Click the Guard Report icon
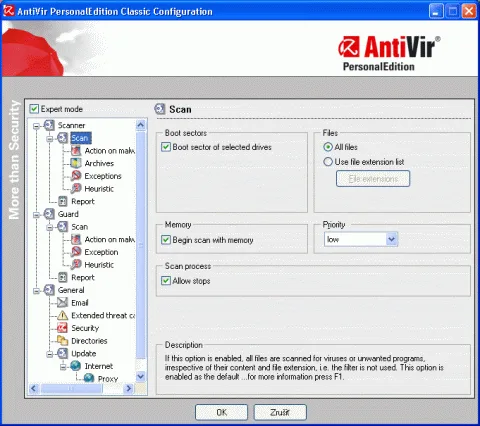 click(63, 277)
